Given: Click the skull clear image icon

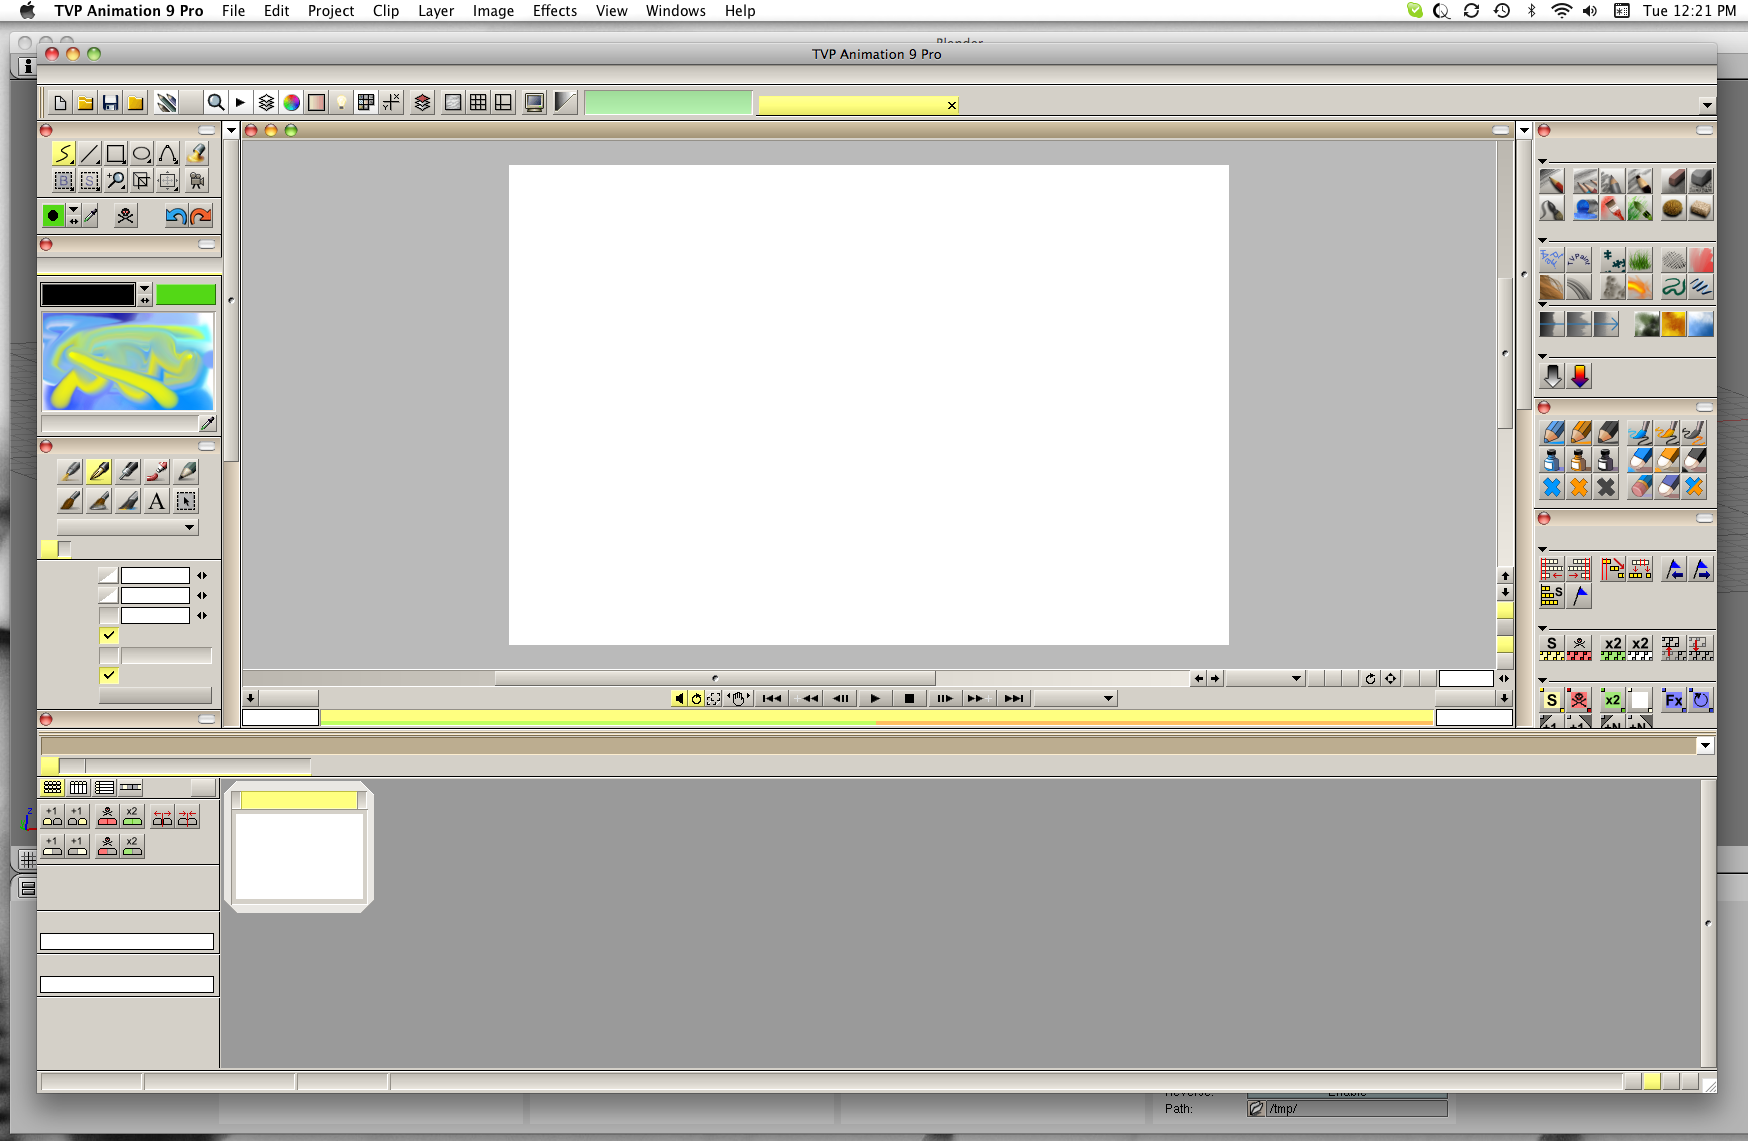Looking at the screenshot, I should (125, 215).
